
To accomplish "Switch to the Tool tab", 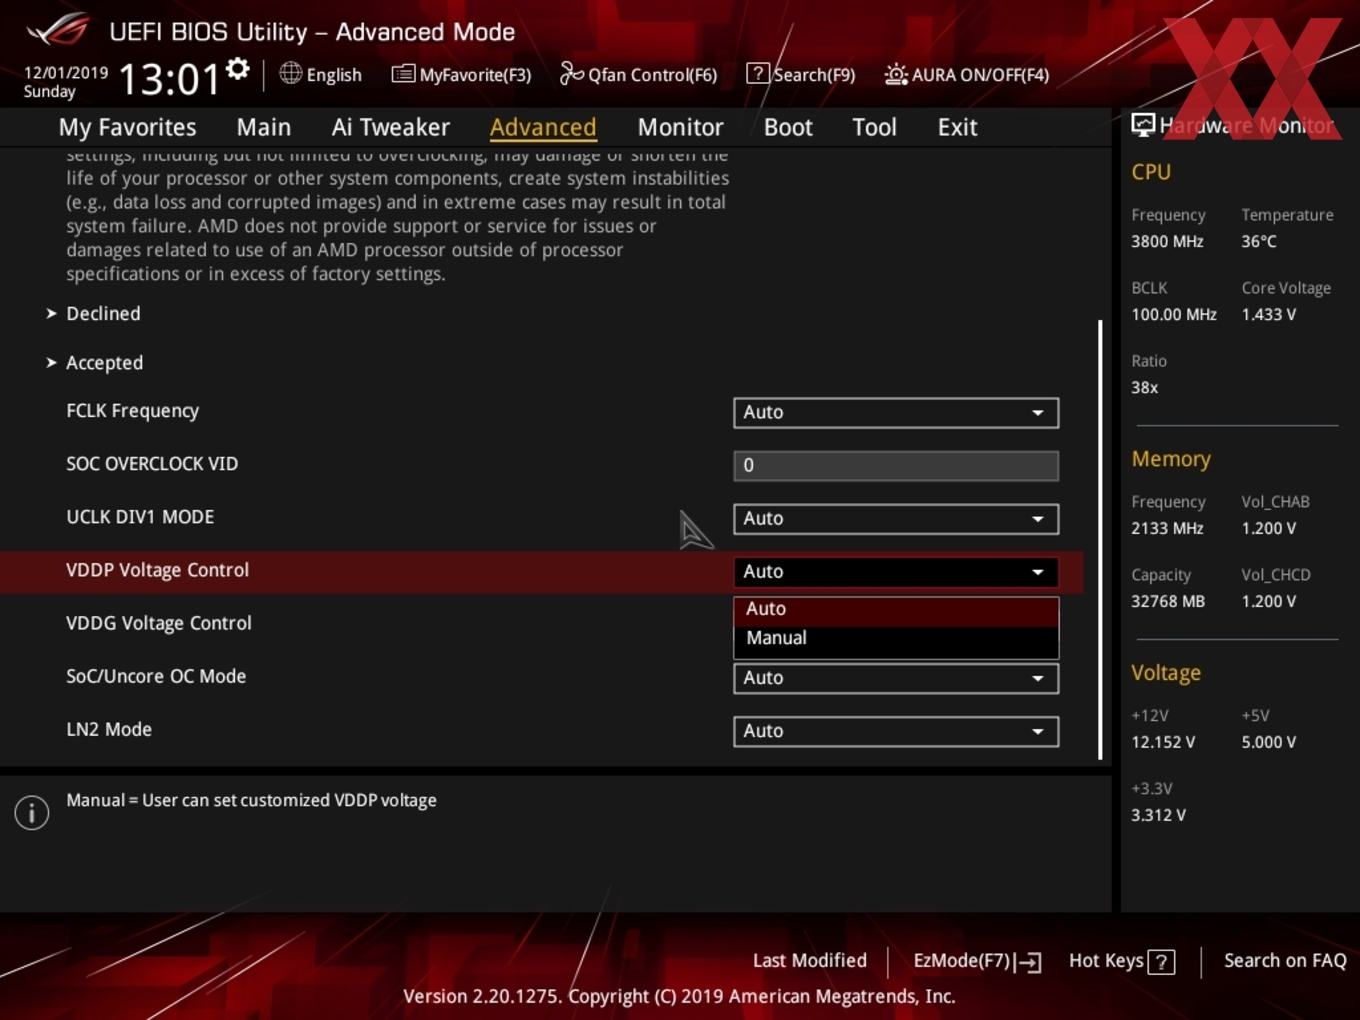I will coord(874,127).
